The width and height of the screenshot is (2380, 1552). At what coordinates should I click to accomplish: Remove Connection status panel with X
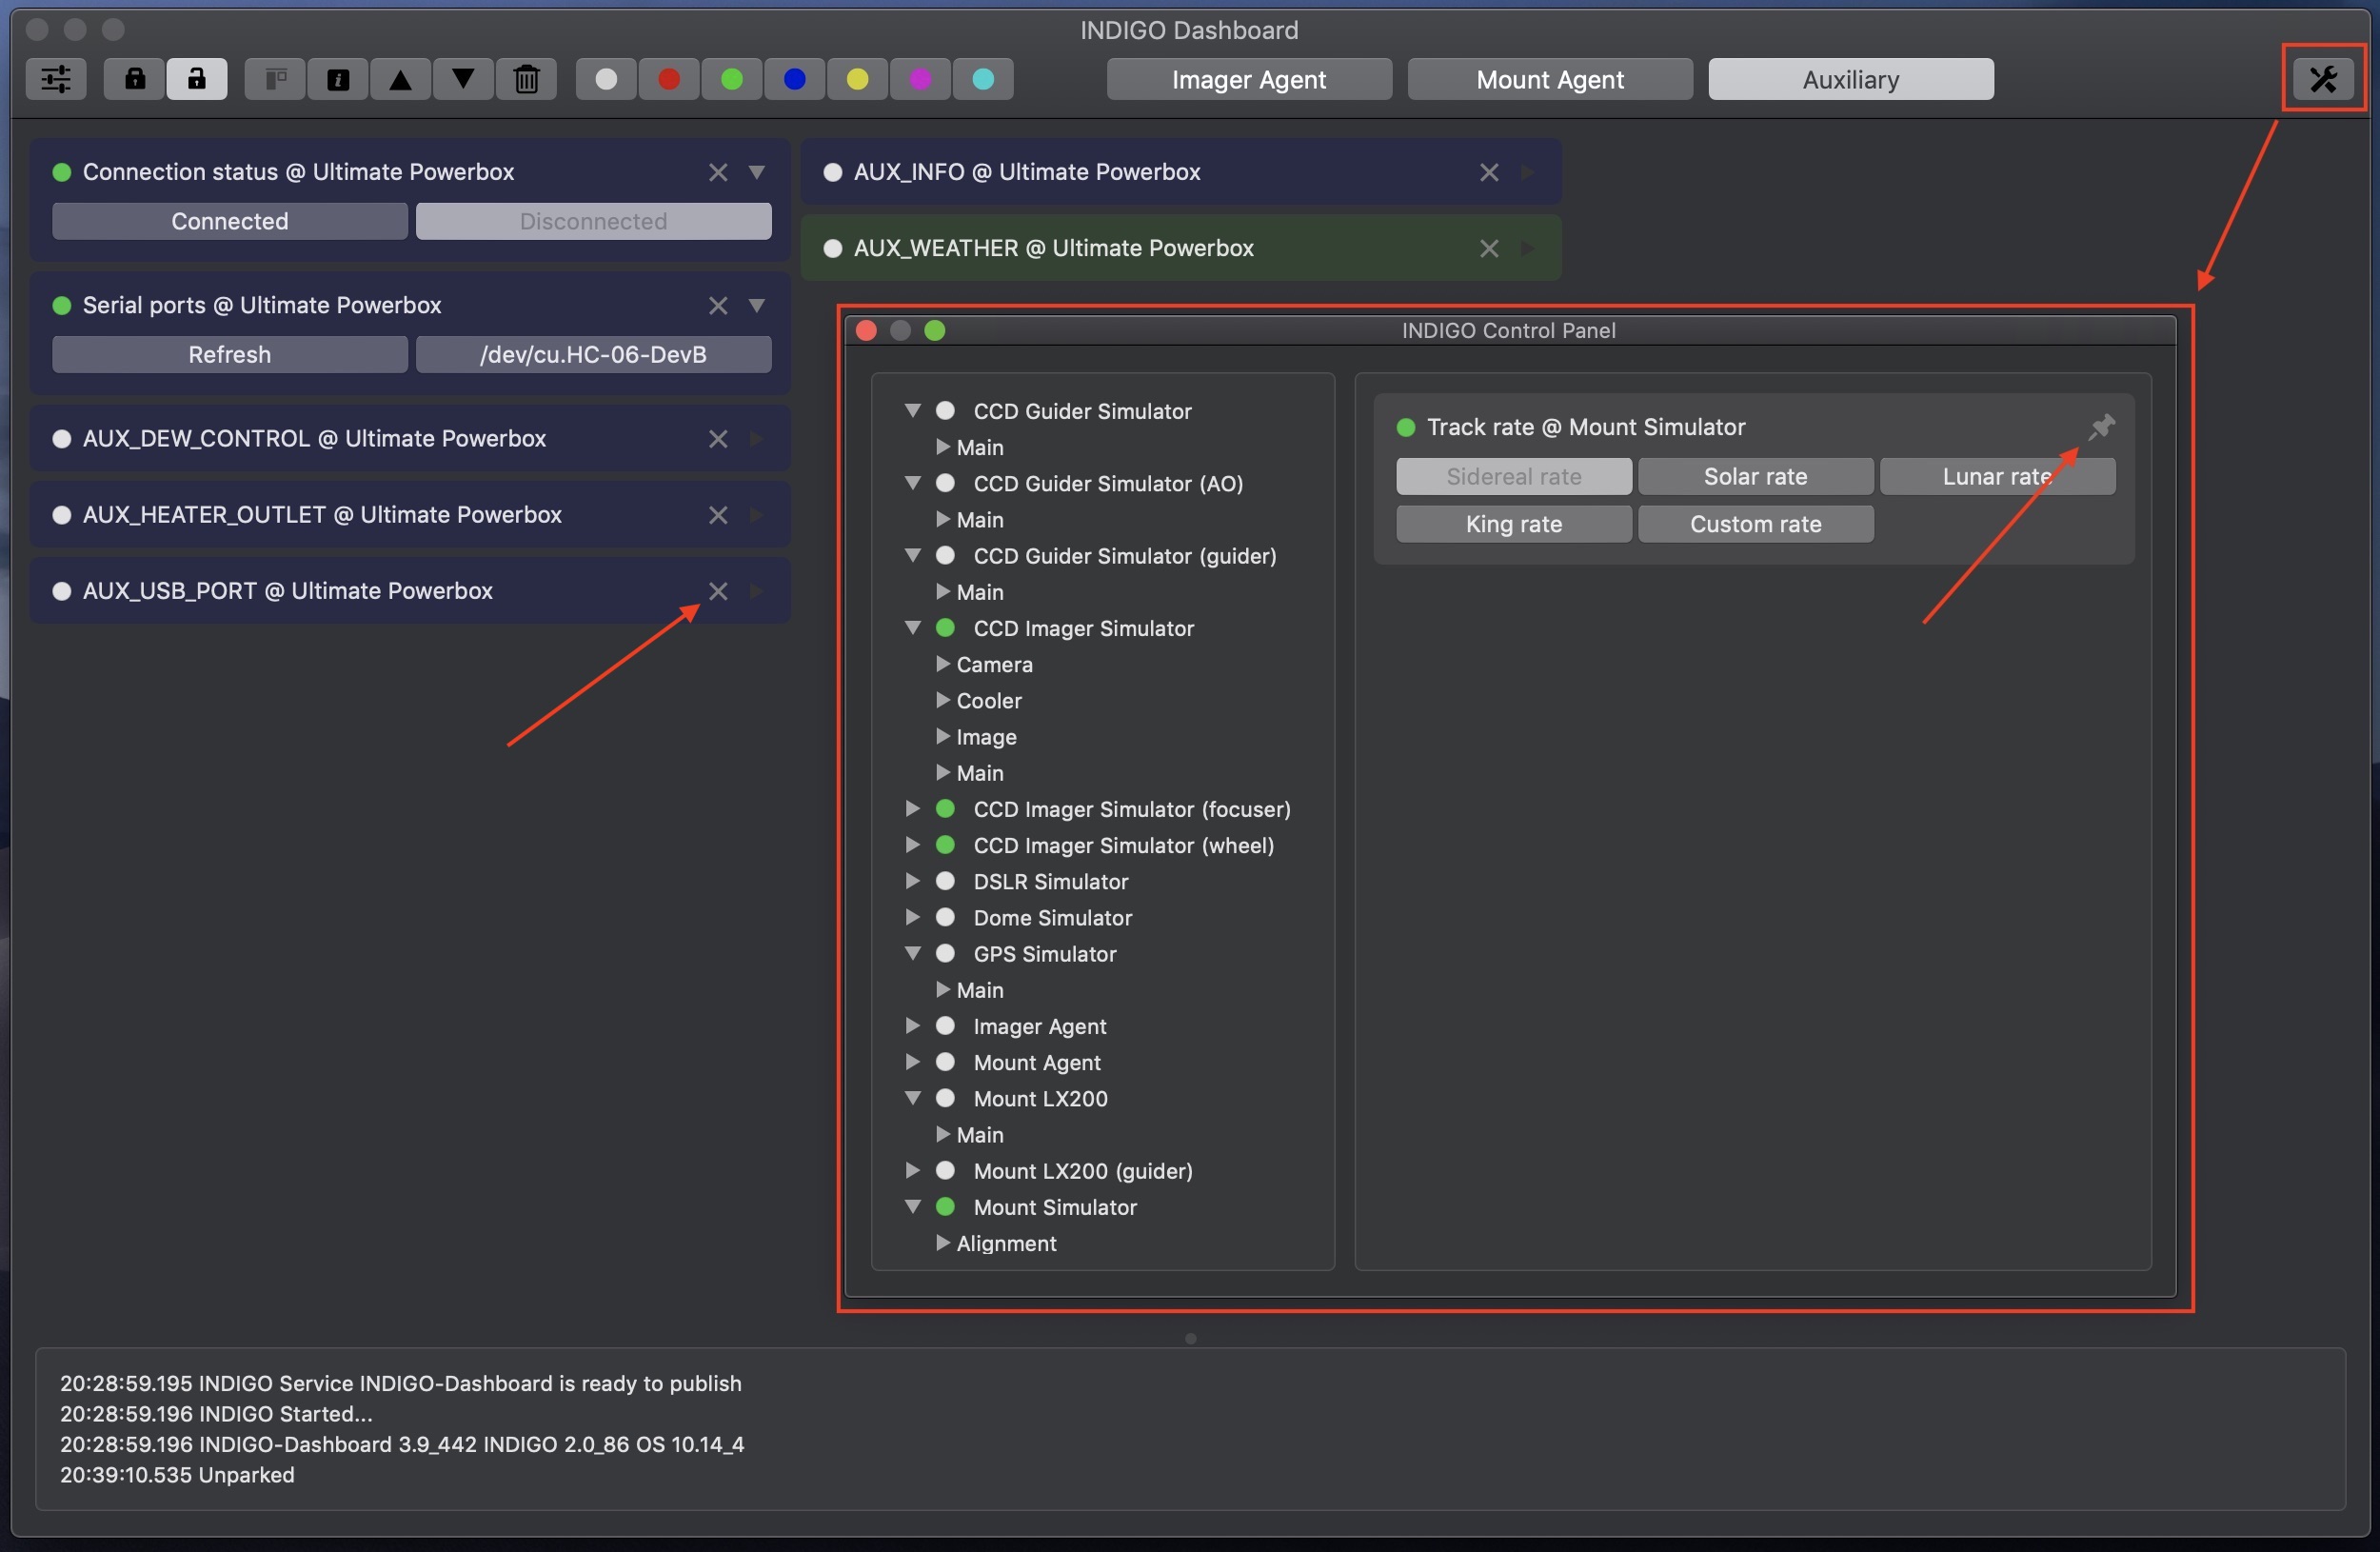tap(718, 172)
